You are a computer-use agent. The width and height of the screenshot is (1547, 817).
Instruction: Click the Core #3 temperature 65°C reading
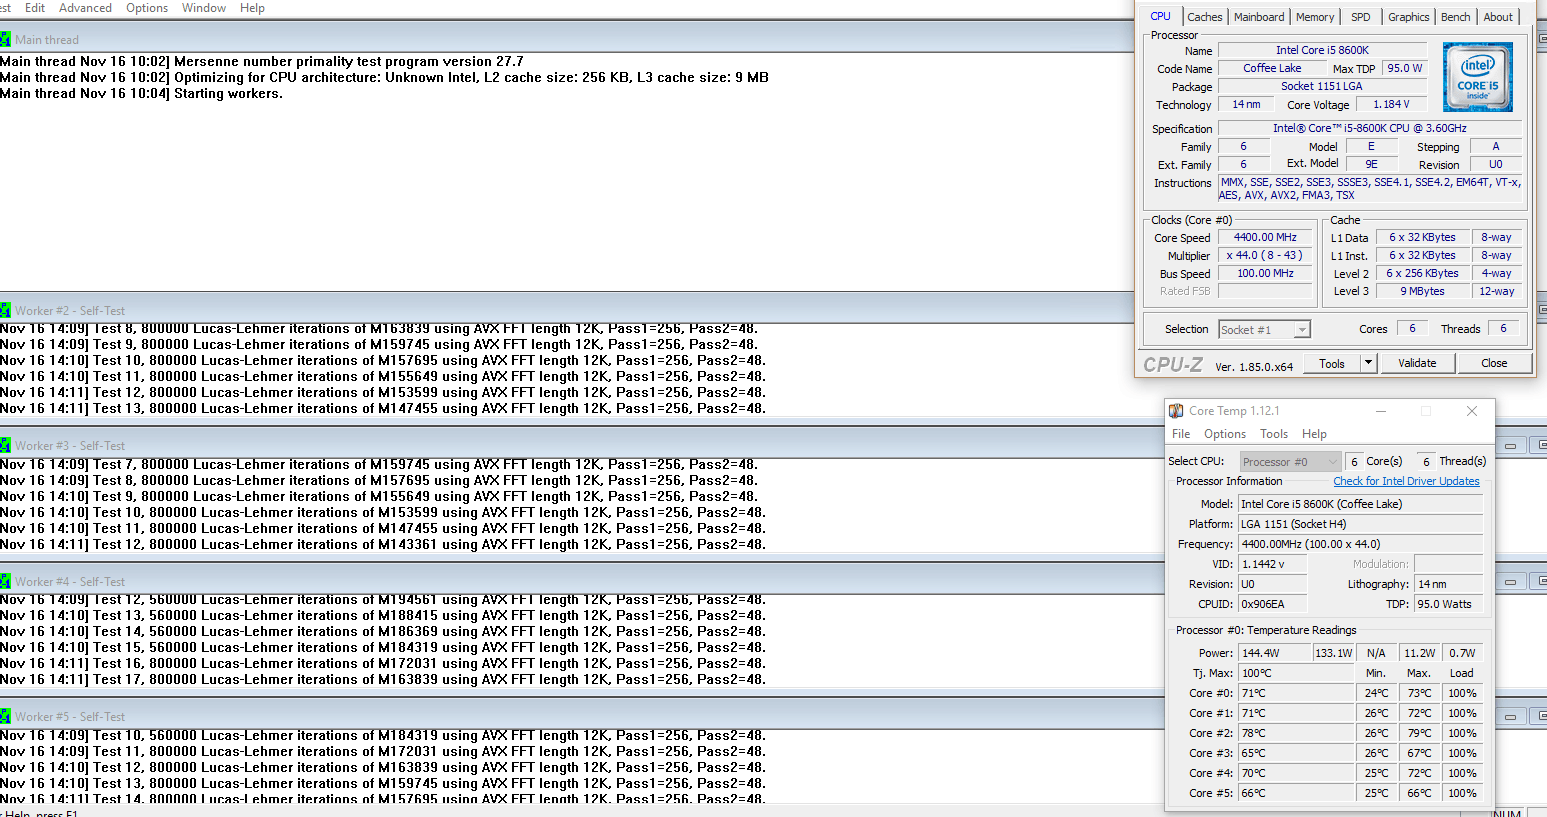pyautogui.click(x=1296, y=753)
